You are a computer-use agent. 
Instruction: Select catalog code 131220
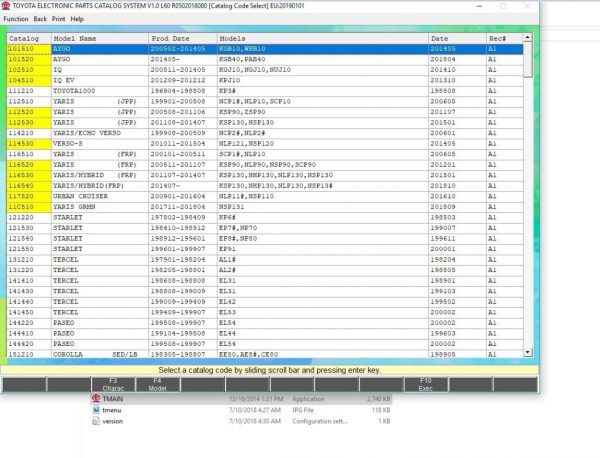point(29,270)
